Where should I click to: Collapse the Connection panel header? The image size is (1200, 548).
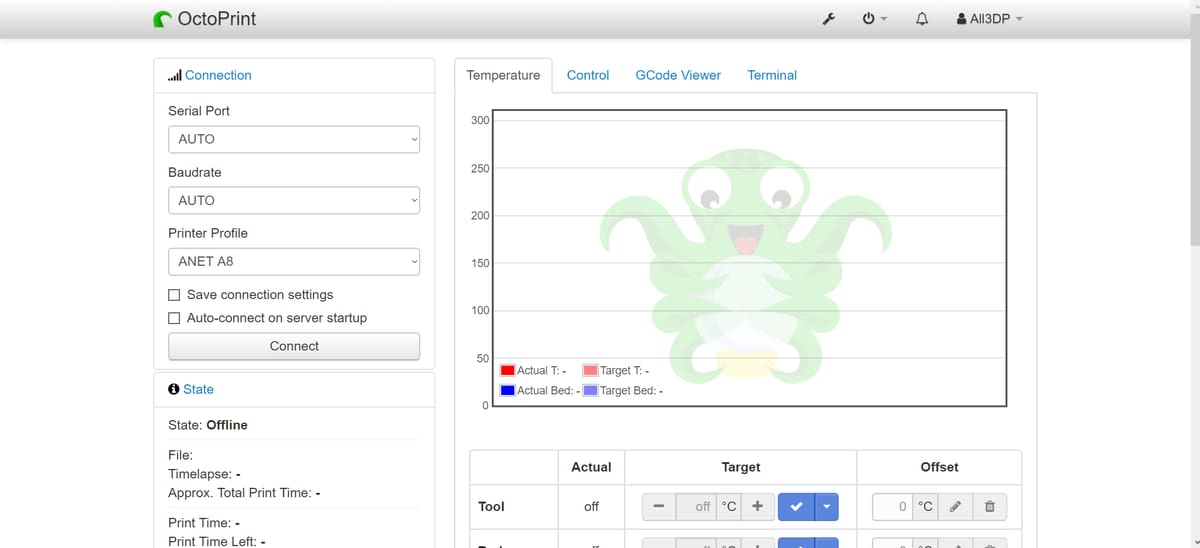pos(210,75)
